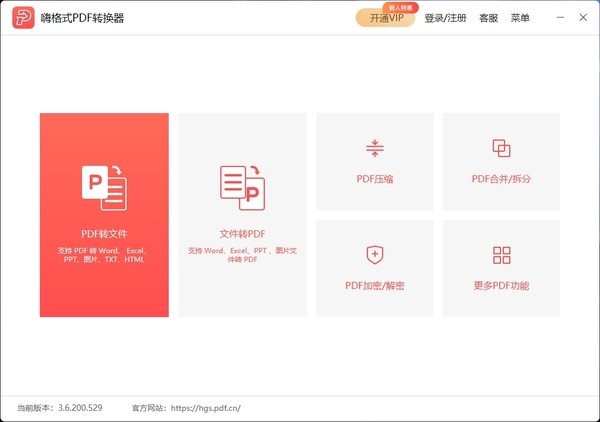Viewport: 600px width, 422px height.
Task: Click the 嗨格式 app logo
Action: (x=21, y=18)
